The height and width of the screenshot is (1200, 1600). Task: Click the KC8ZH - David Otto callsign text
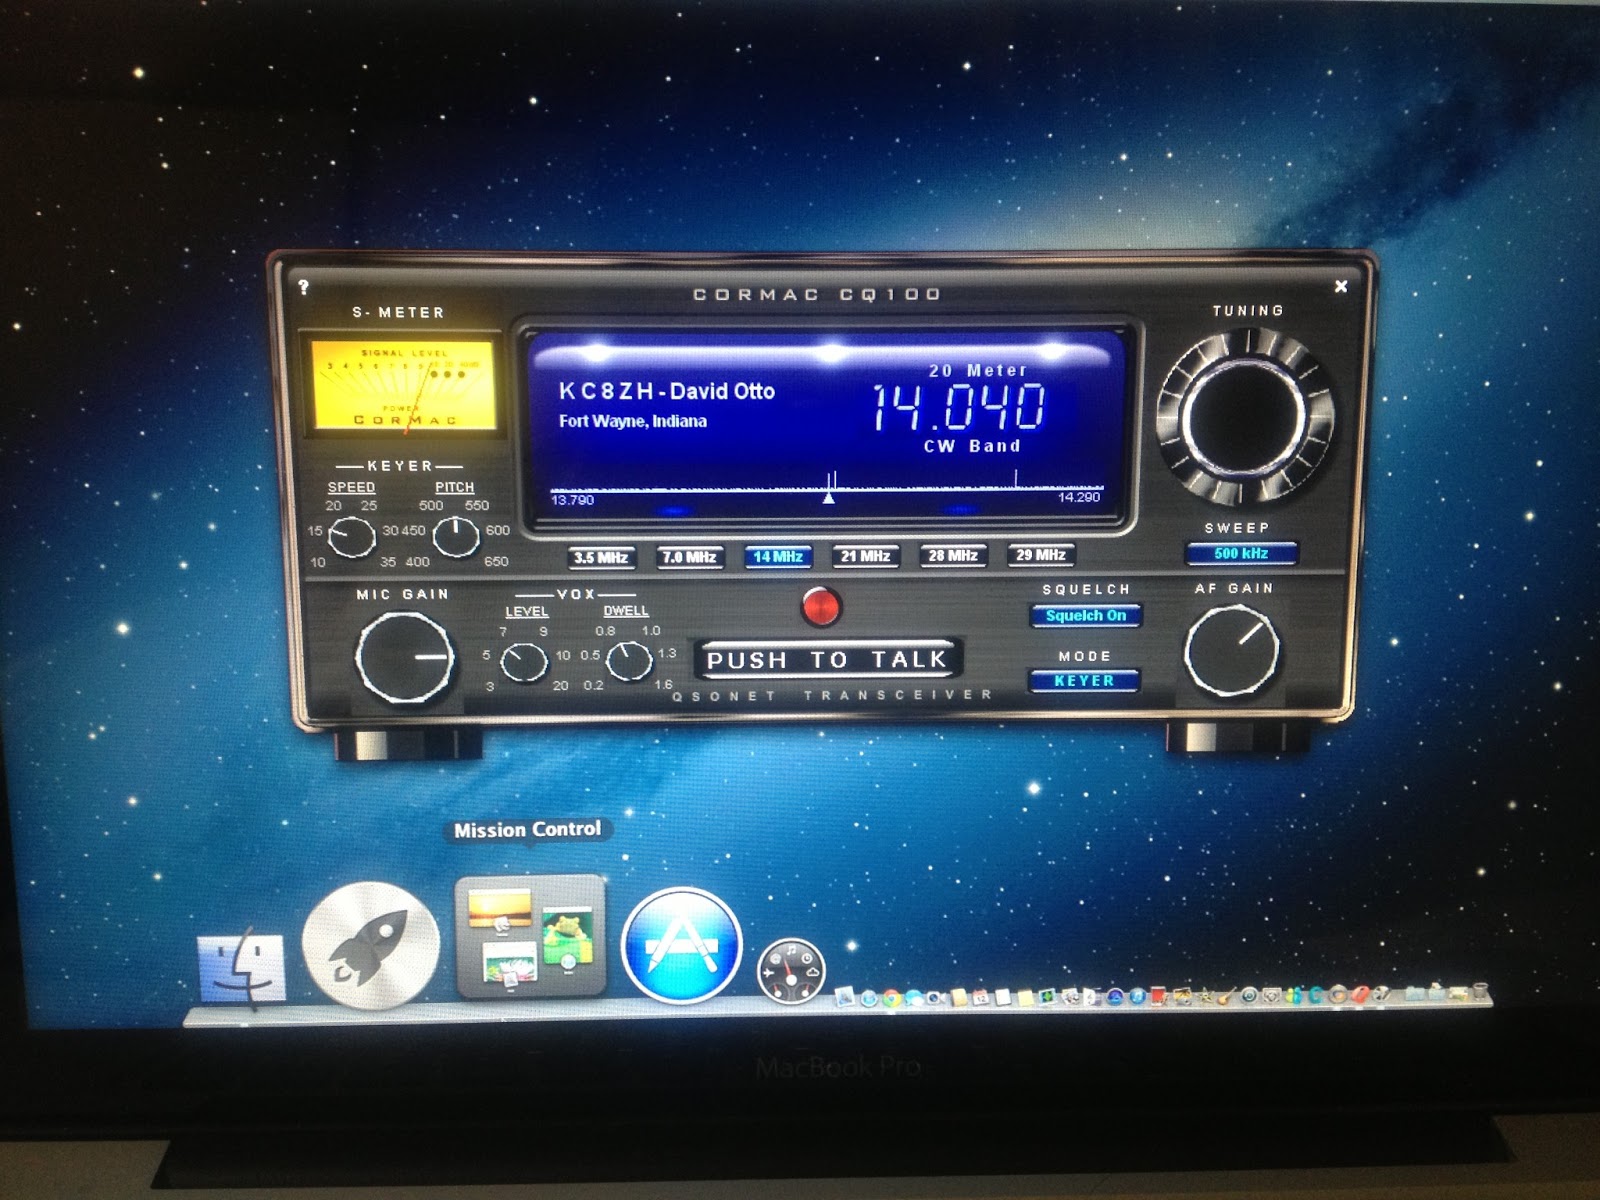(667, 391)
